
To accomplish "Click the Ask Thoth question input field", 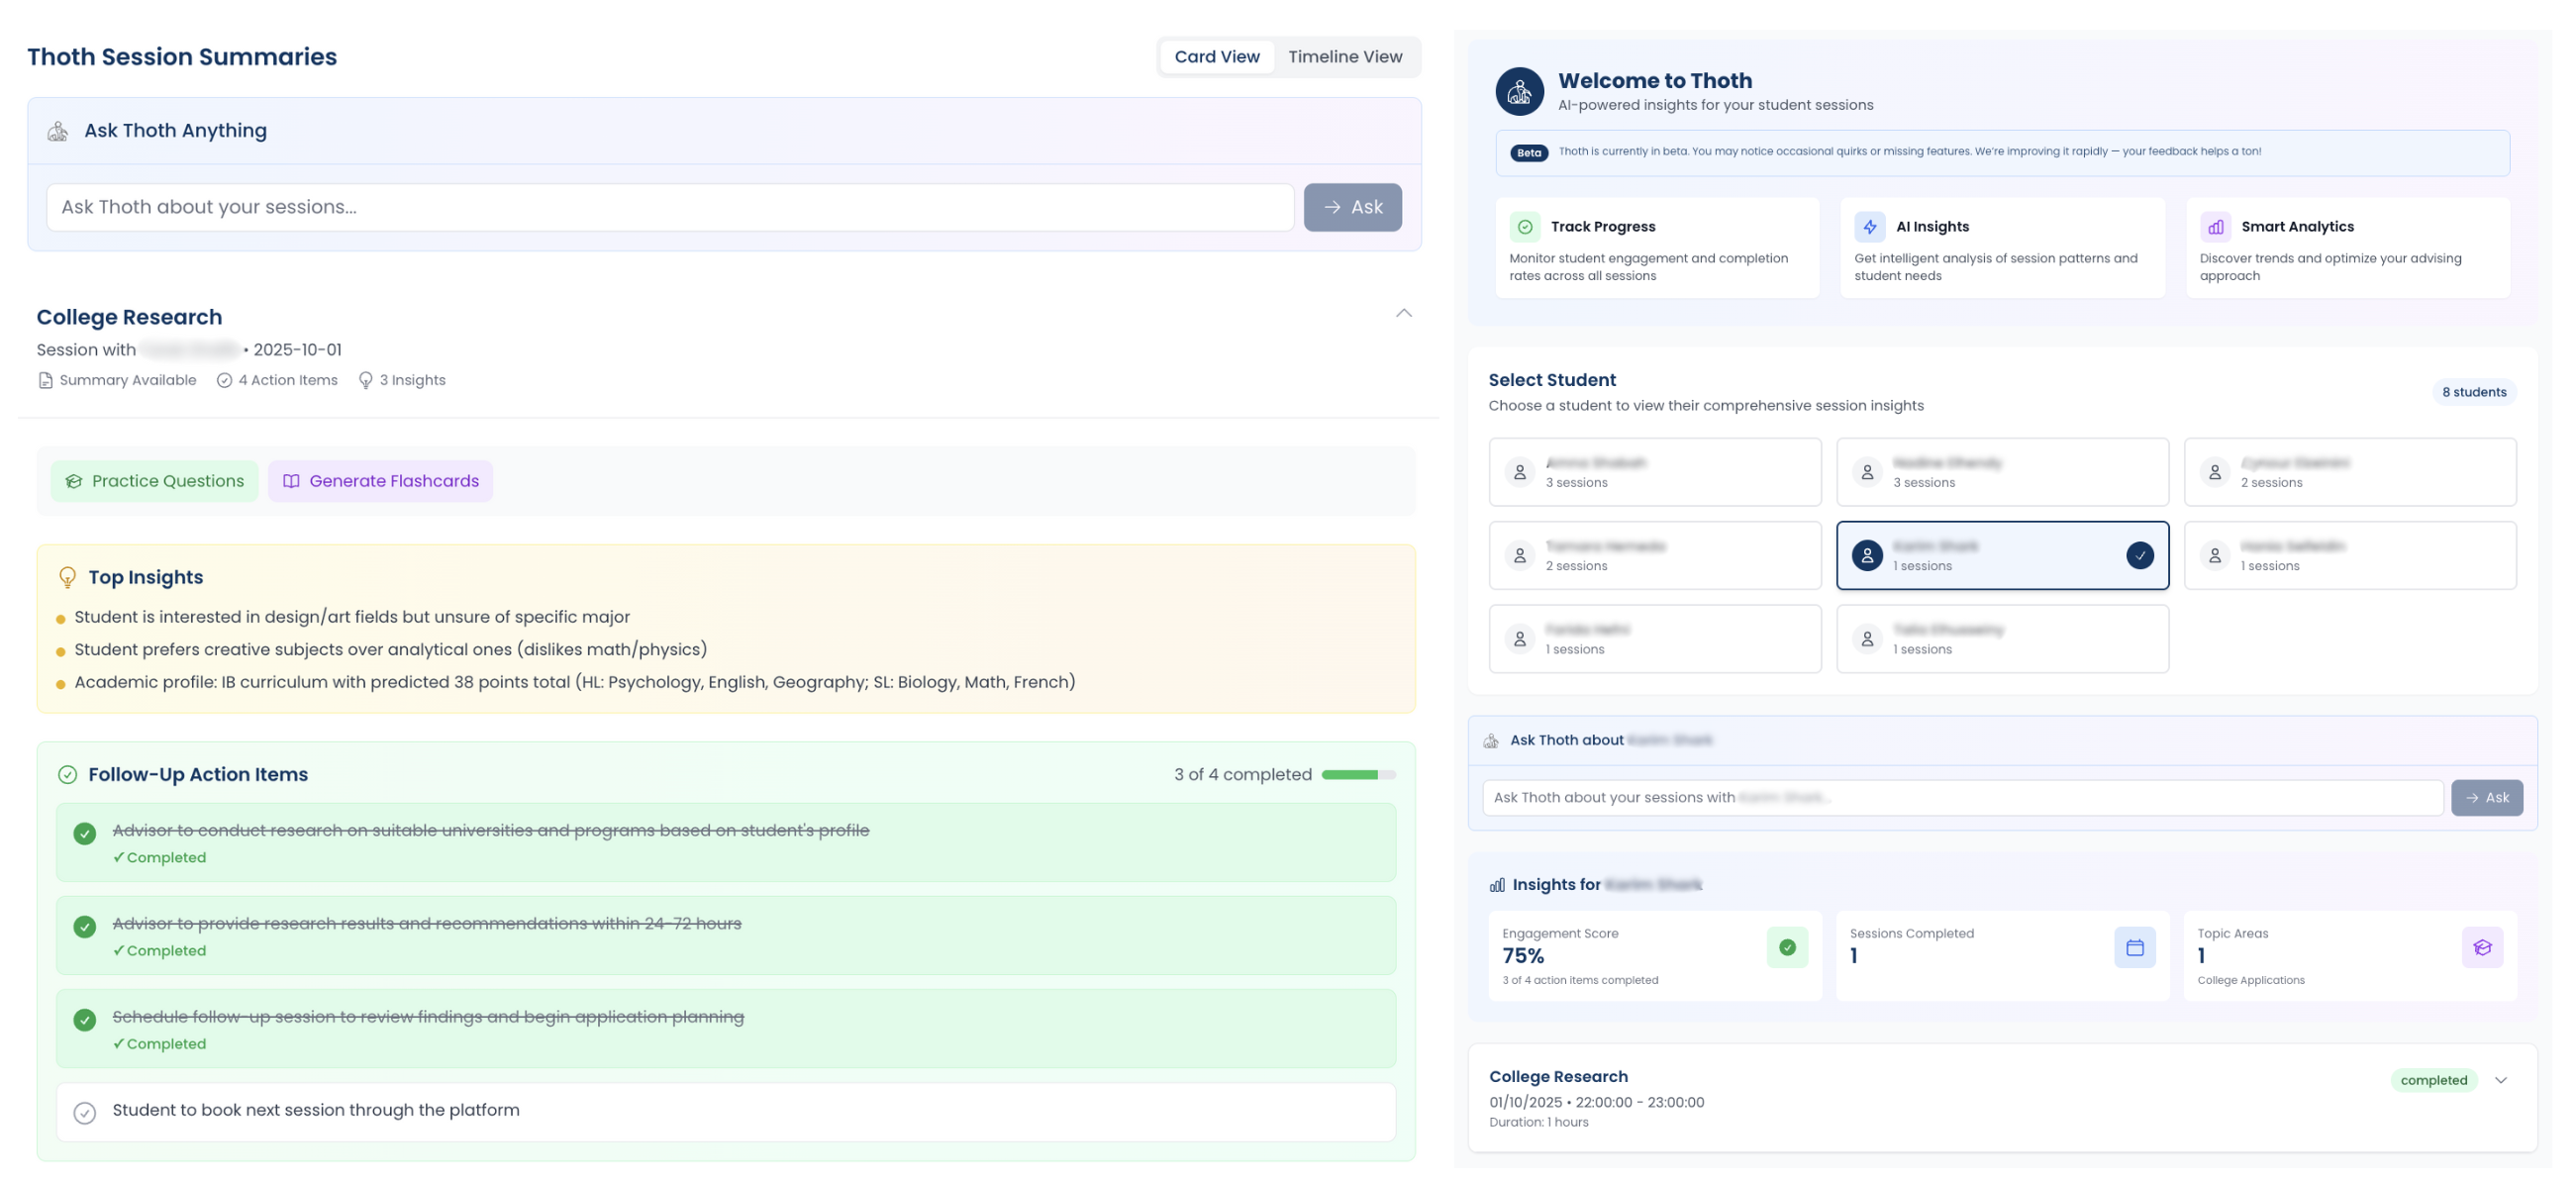I will click(670, 207).
